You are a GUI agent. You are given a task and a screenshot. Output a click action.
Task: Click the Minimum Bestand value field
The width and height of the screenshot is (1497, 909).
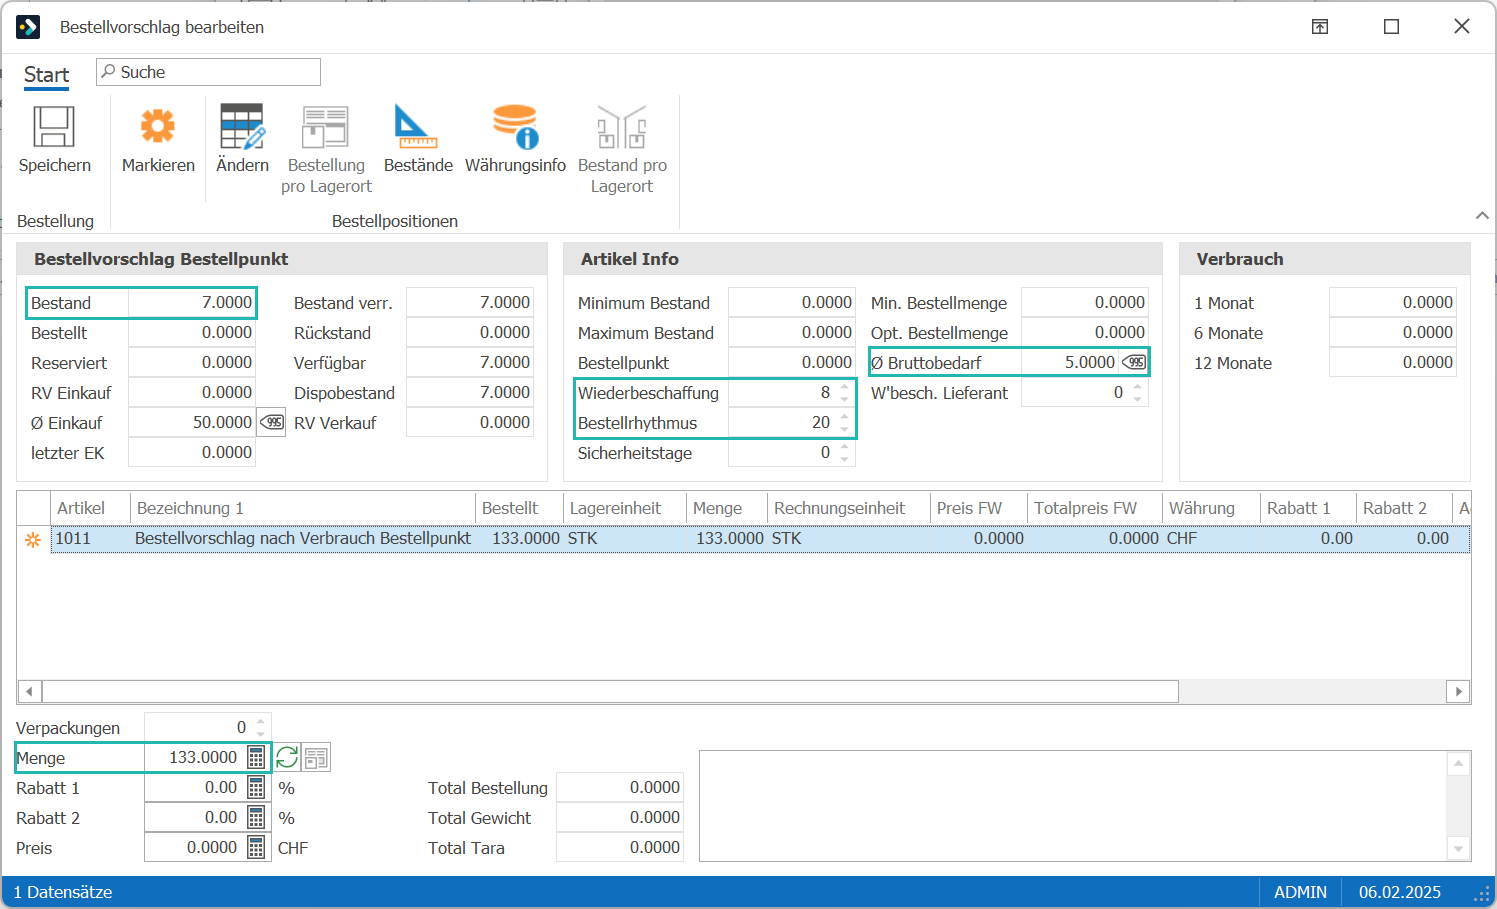tap(791, 302)
